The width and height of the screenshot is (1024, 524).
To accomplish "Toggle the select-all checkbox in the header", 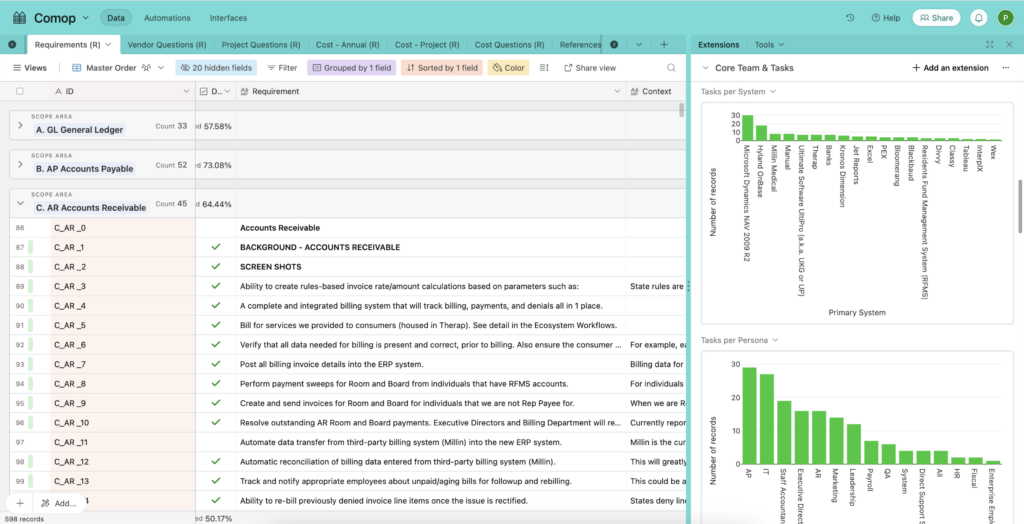I will [20, 91].
